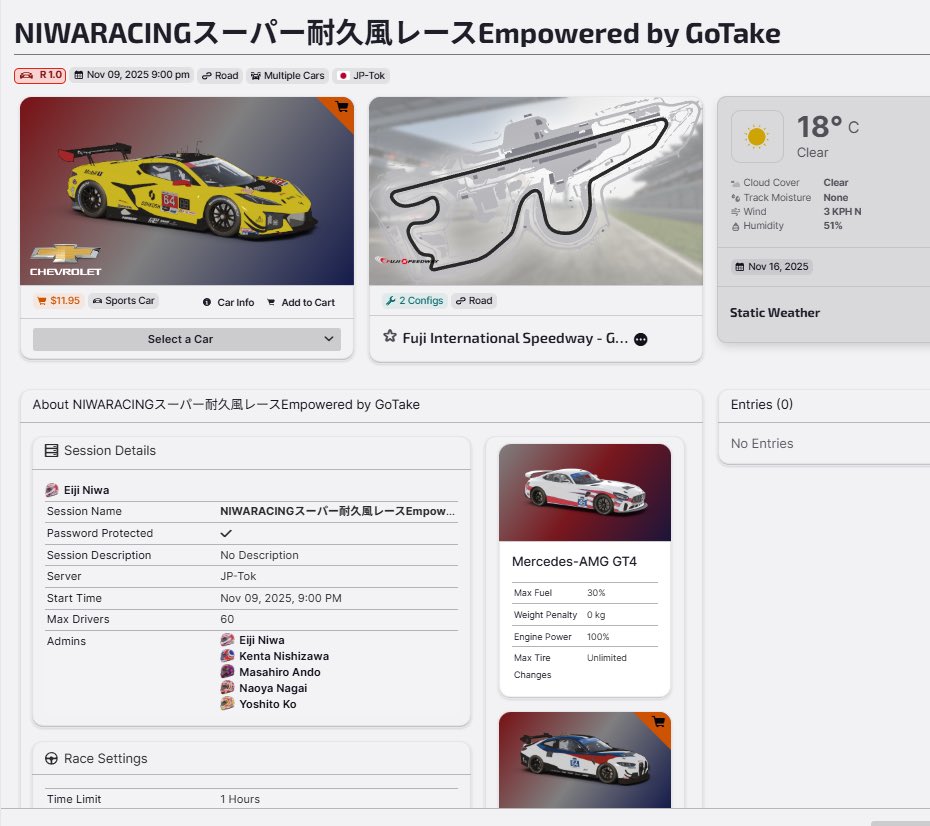Image resolution: width=930 pixels, height=826 pixels.
Task: Click admin Yoshito Ko
Action: 268,704
